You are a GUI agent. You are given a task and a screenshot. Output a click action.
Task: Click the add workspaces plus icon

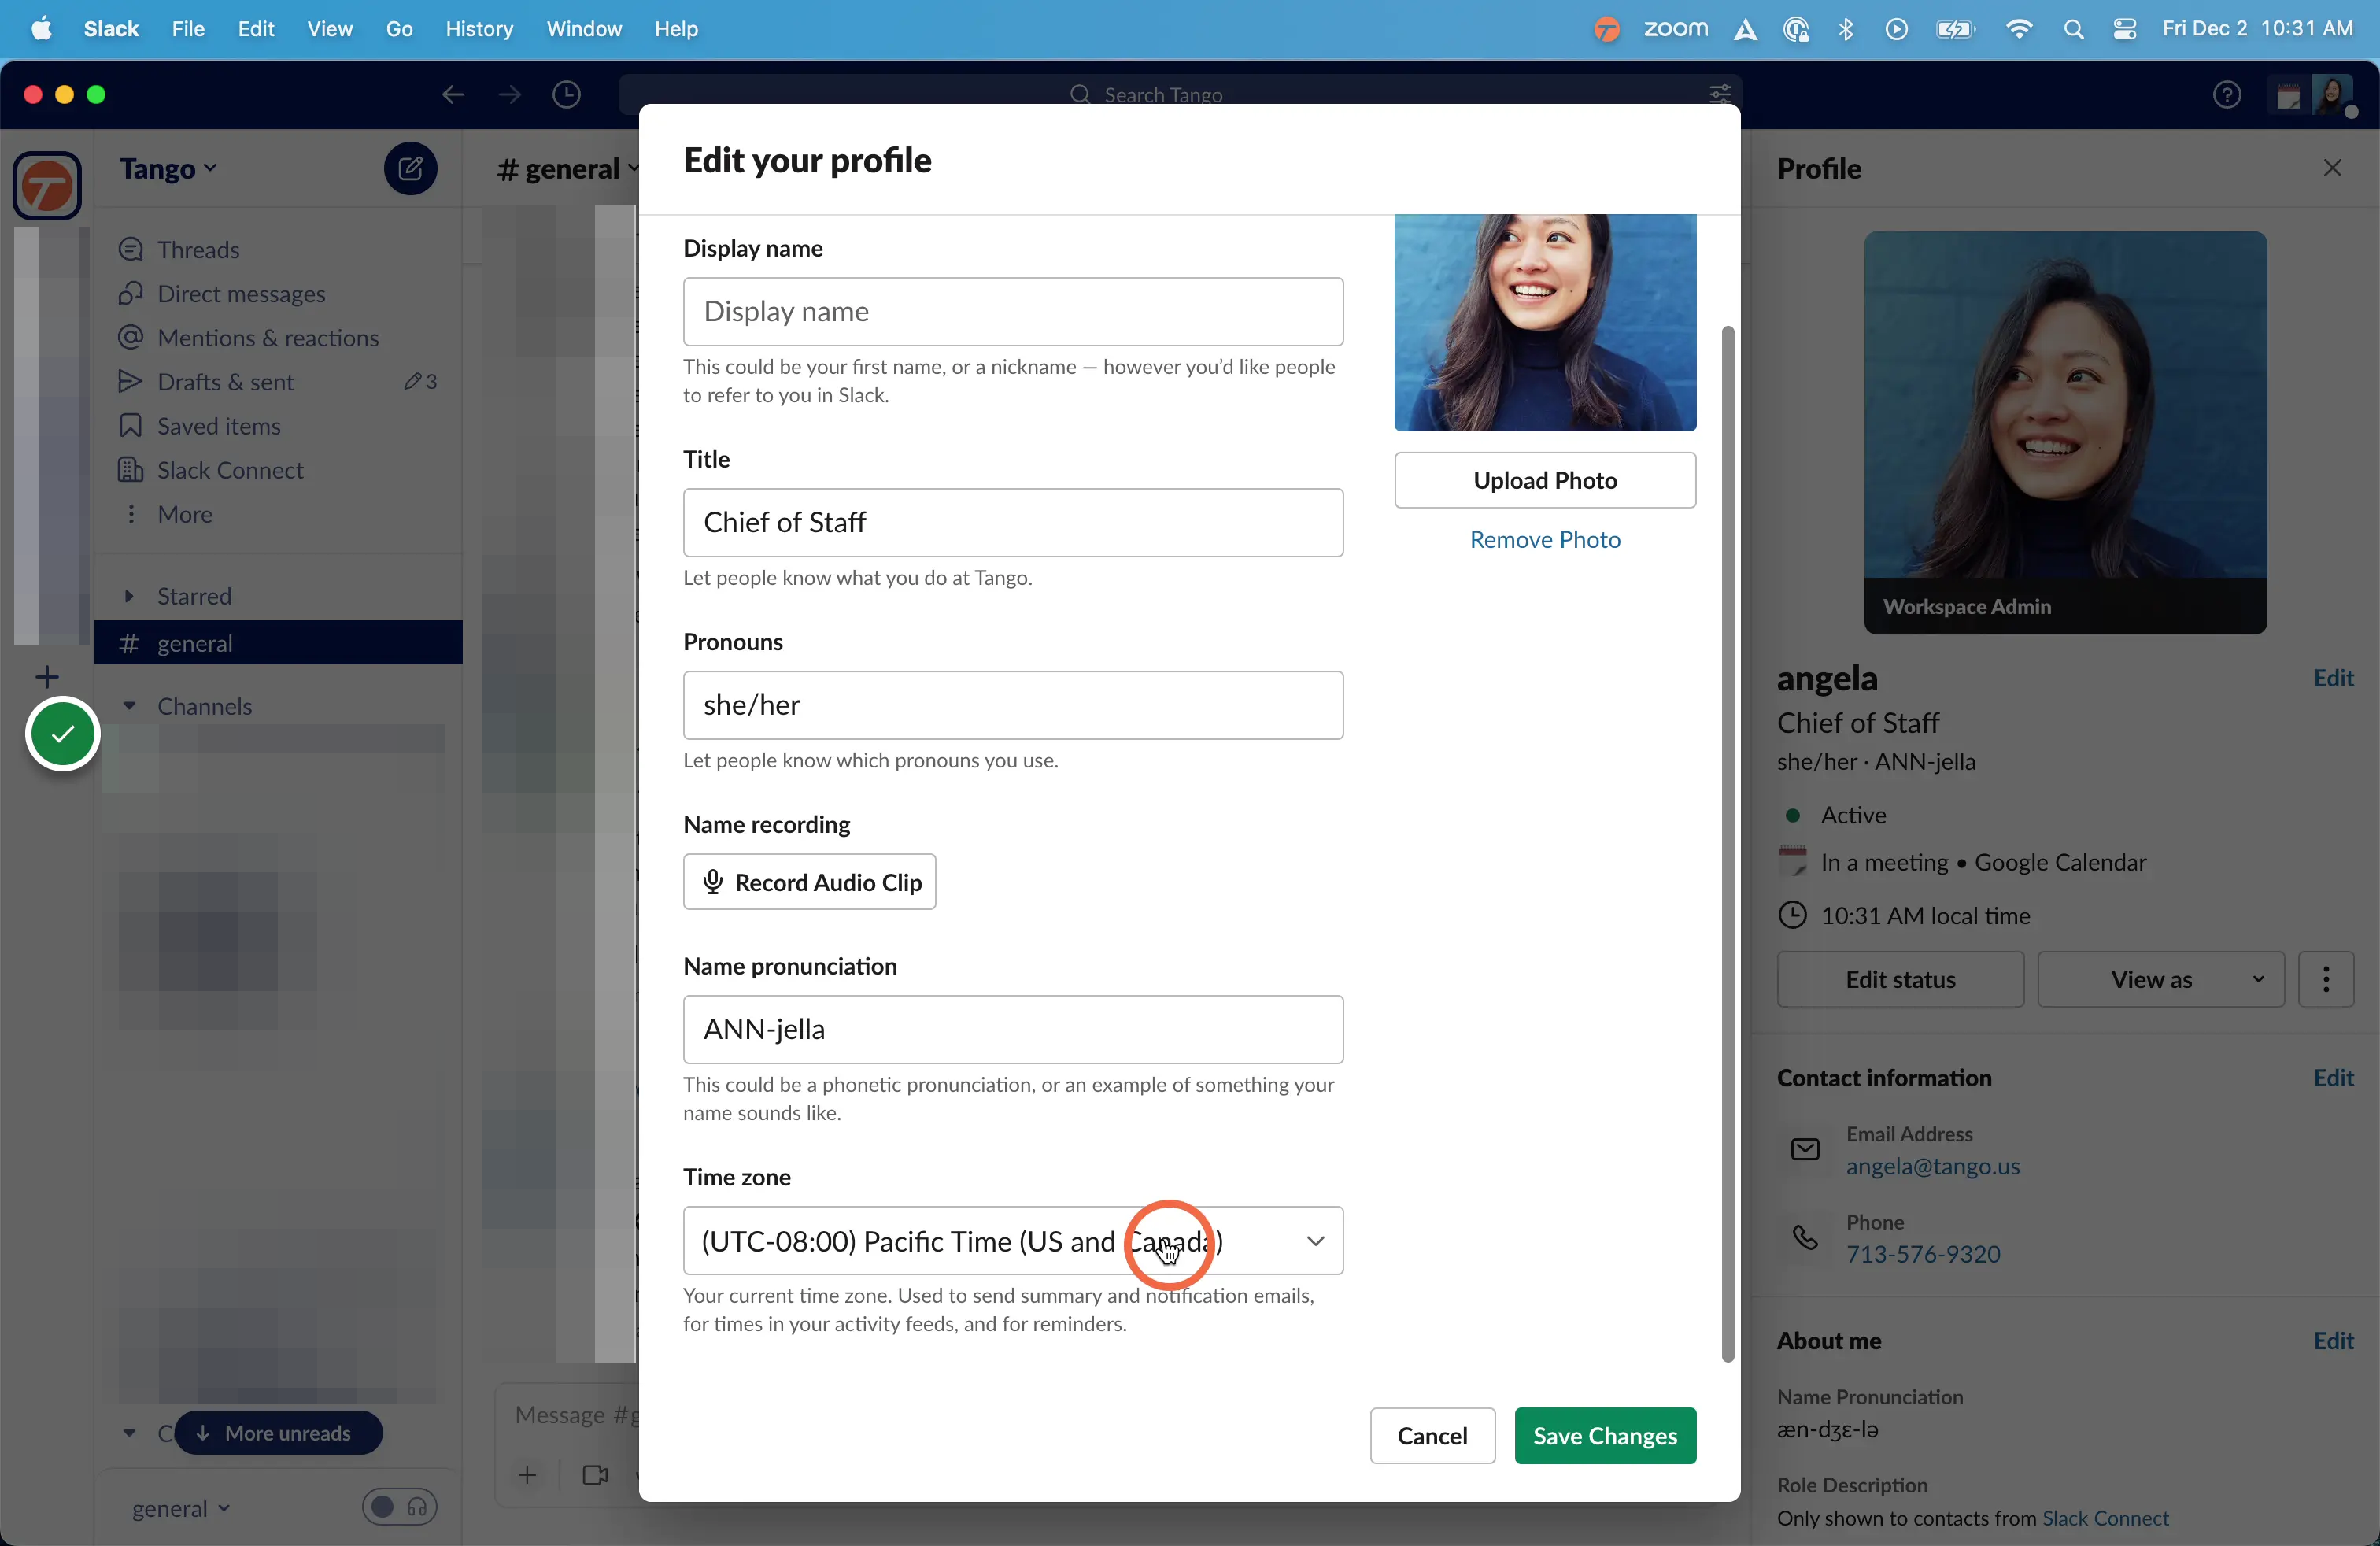pos(46,677)
